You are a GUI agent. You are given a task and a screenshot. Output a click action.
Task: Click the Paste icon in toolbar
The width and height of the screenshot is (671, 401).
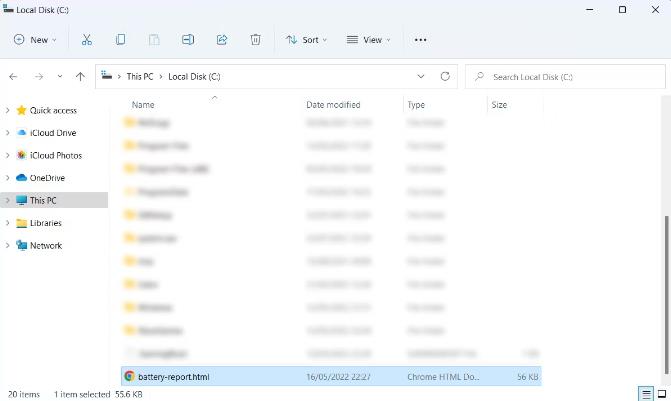[x=154, y=40]
